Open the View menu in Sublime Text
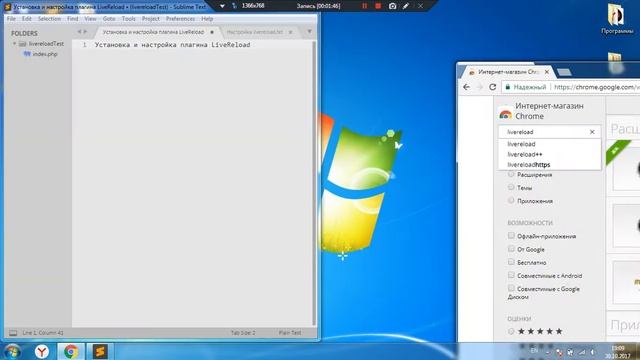Screen dimensions: 640x360 pyautogui.click(x=90, y=19)
